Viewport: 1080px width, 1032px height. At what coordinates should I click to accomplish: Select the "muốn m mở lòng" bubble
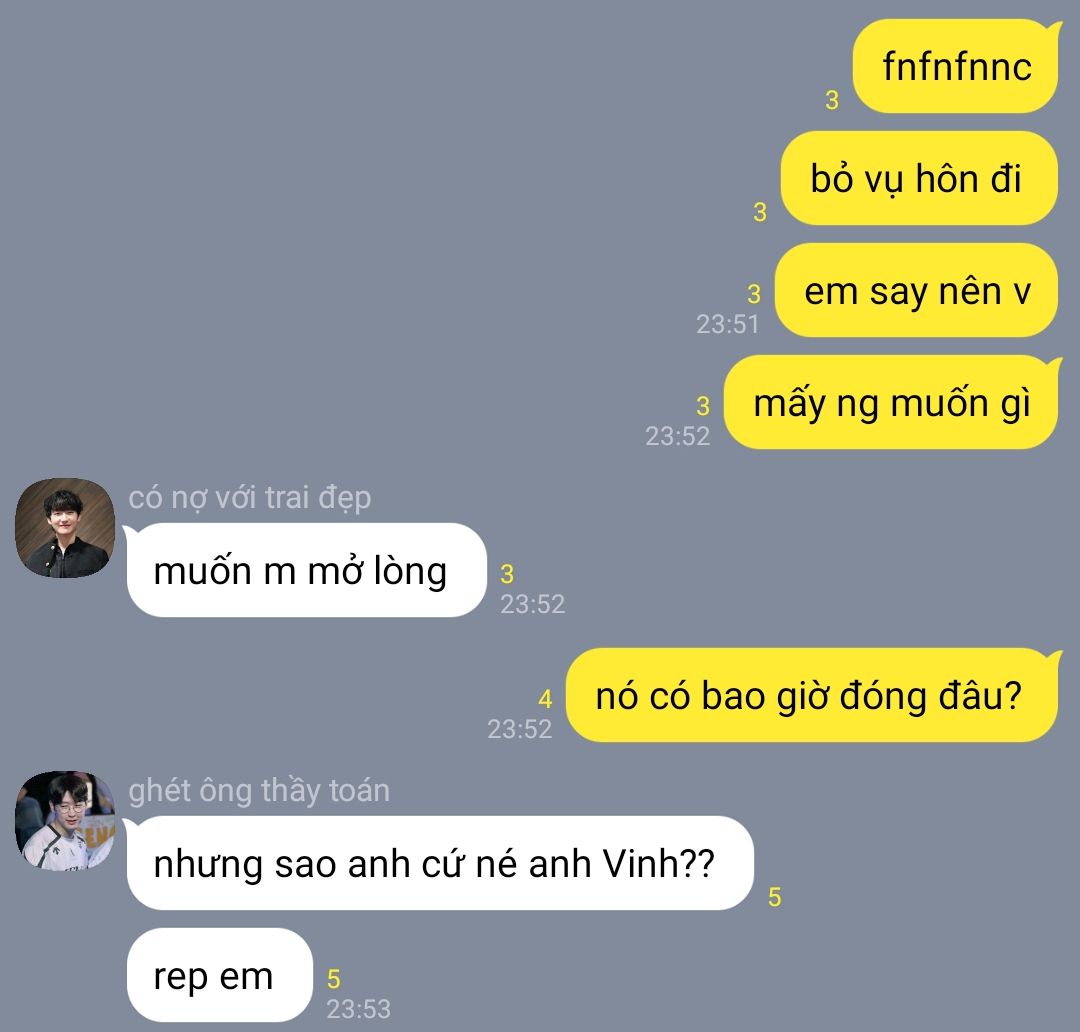tap(305, 570)
